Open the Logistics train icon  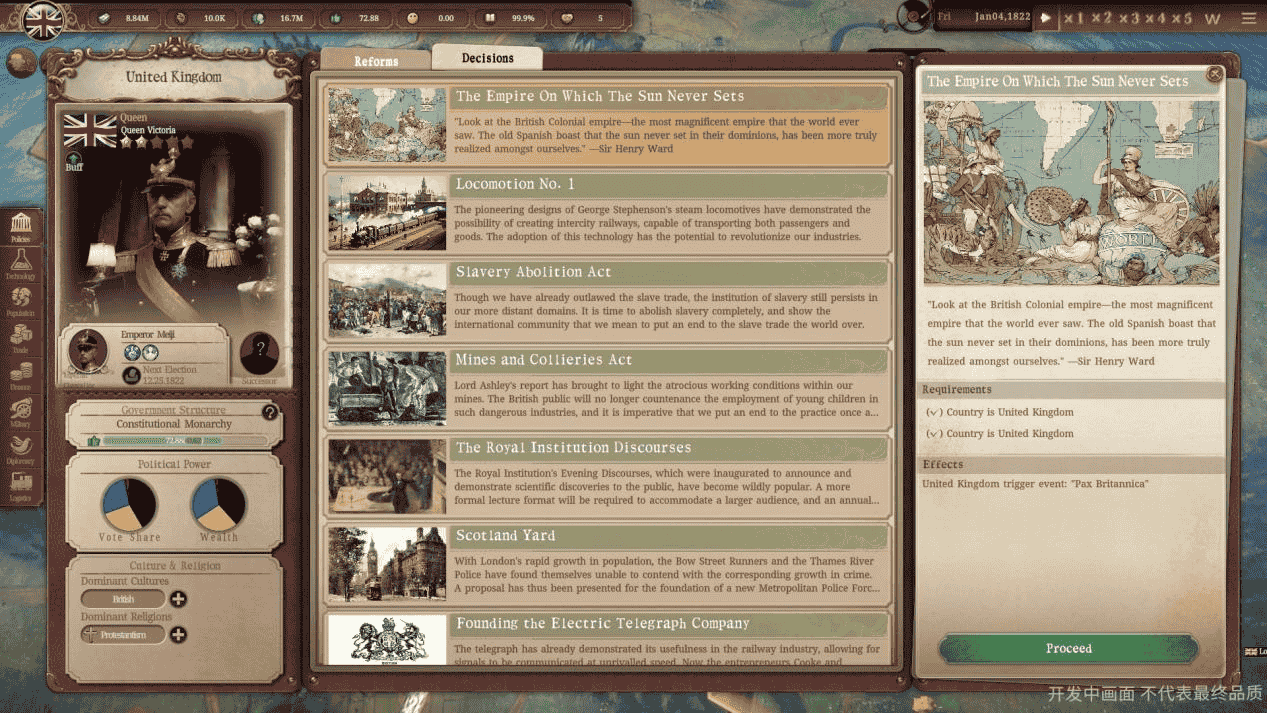[x=20, y=485]
